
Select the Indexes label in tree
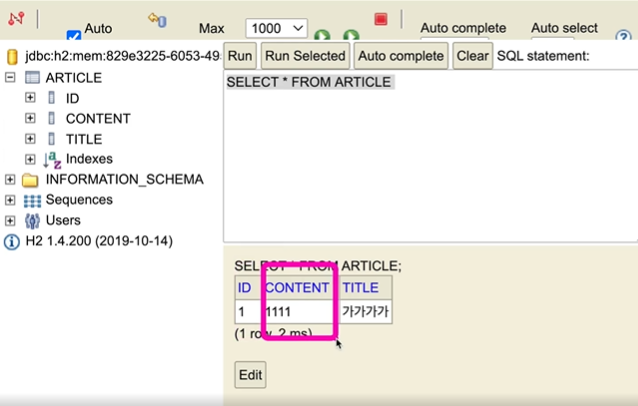pos(89,159)
